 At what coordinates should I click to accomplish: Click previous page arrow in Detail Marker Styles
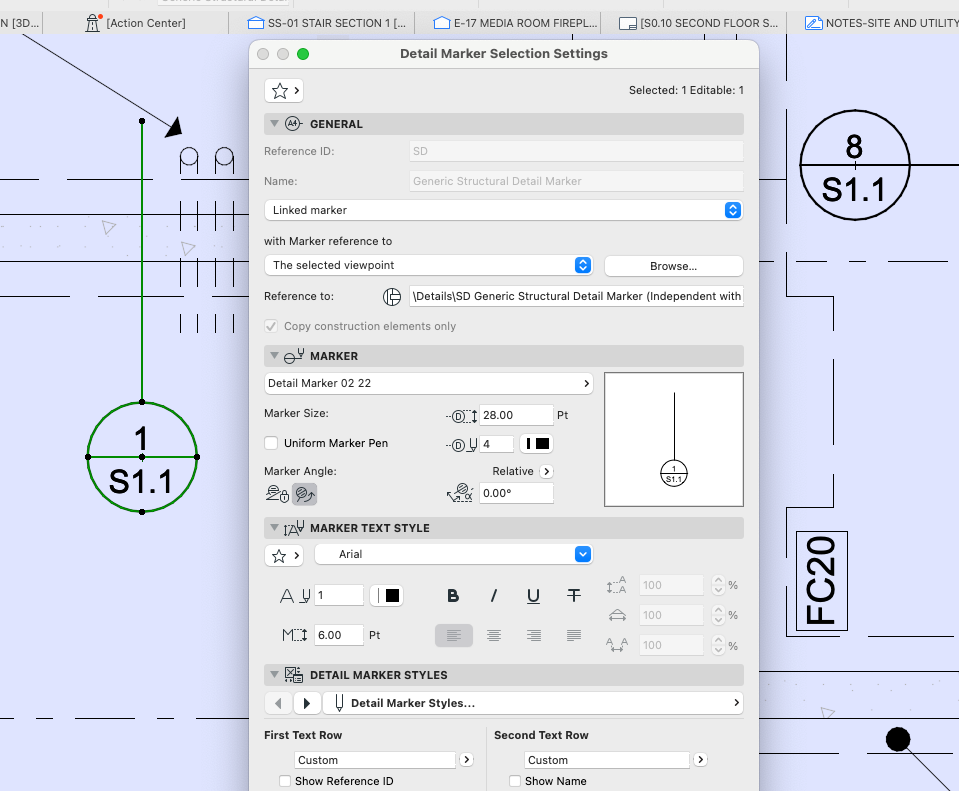278,703
